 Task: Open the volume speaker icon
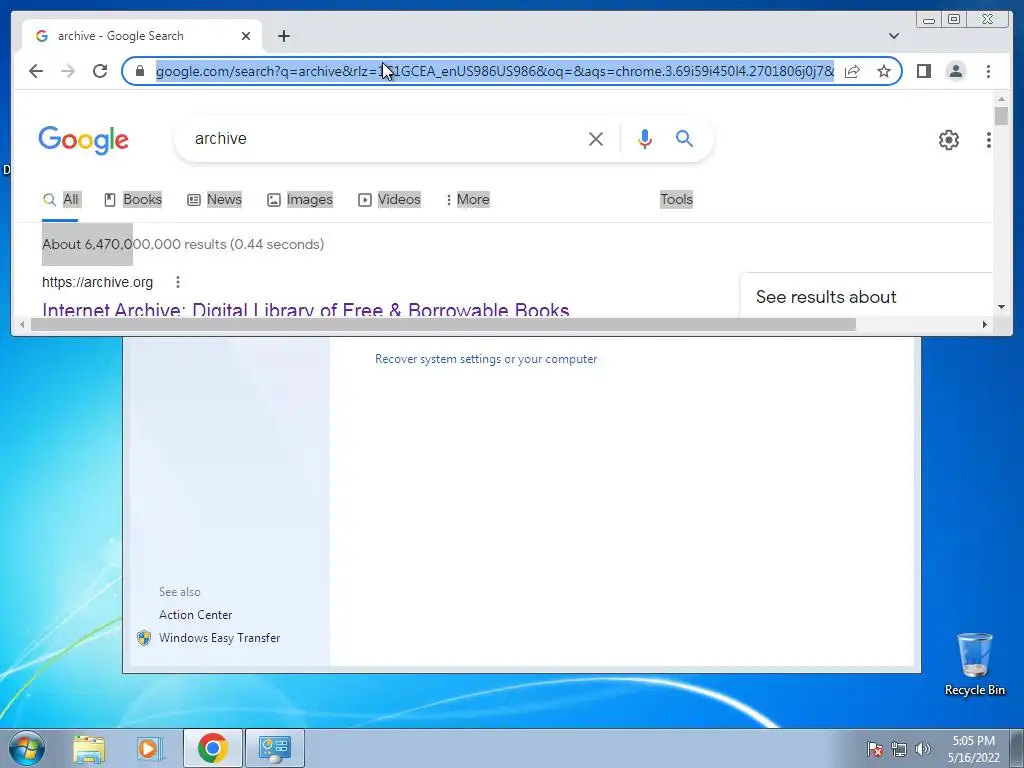pos(922,749)
